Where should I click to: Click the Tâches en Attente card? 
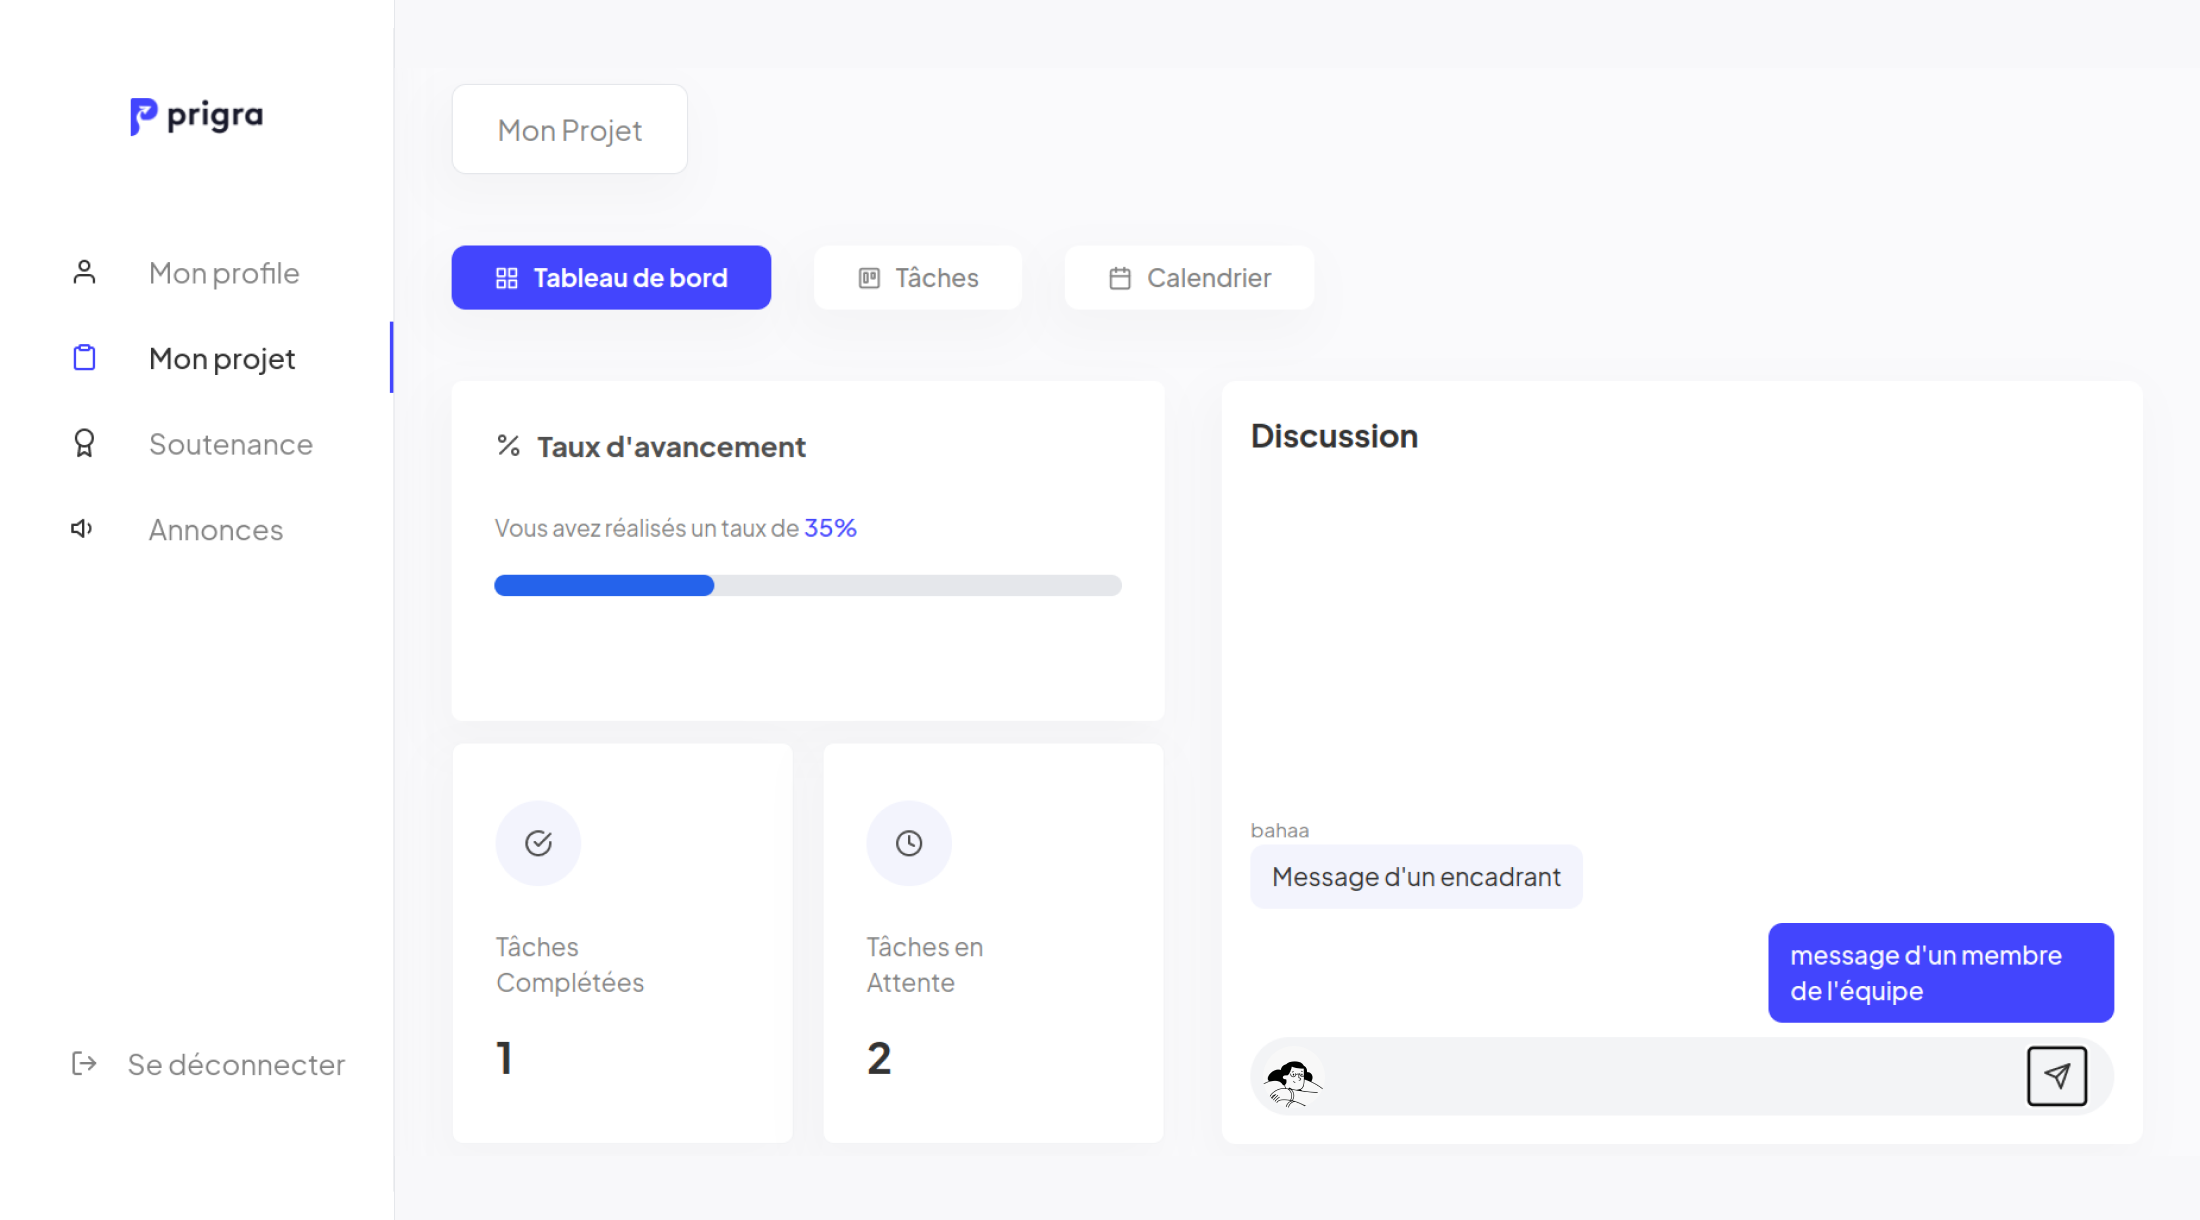(993, 943)
